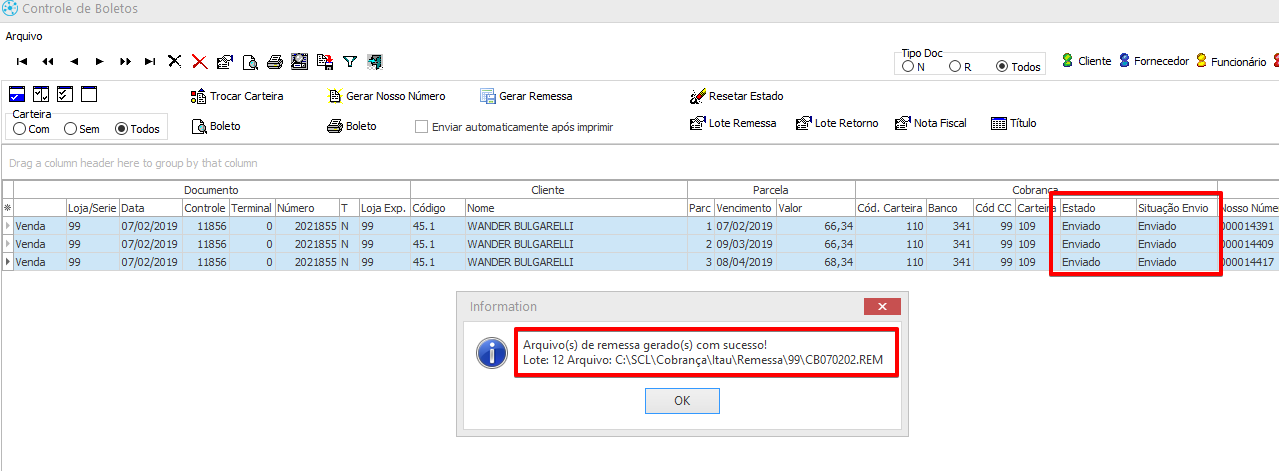The width and height of the screenshot is (1279, 471).
Task: Select Carteira Sem radio button
Action: 71,129
